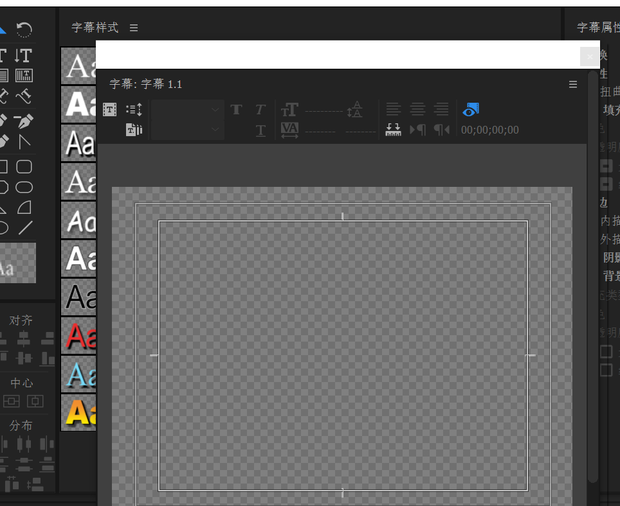
Task: Align text to center
Action: (417, 109)
